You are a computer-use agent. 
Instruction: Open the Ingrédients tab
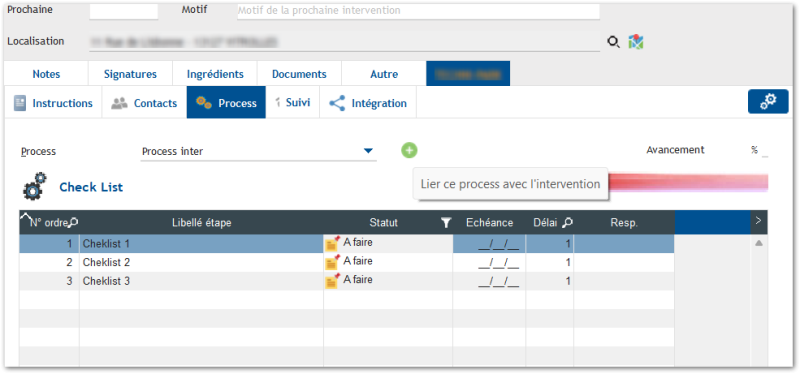tap(215, 74)
